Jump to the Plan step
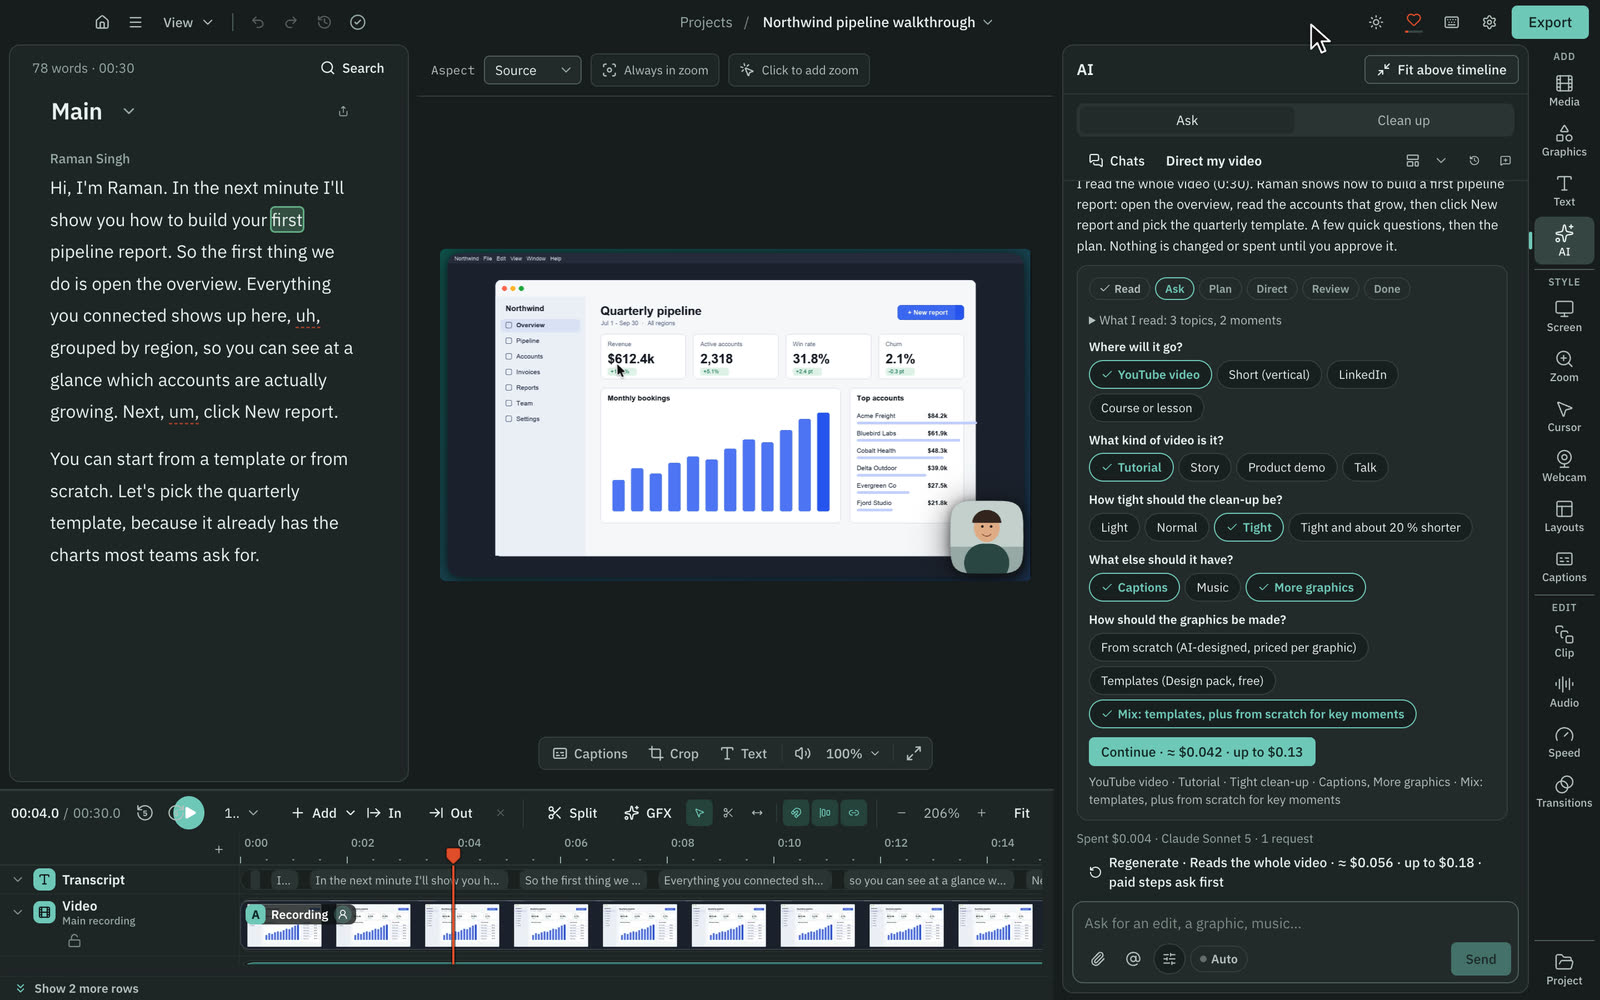This screenshot has width=1600, height=1000. click(x=1220, y=289)
